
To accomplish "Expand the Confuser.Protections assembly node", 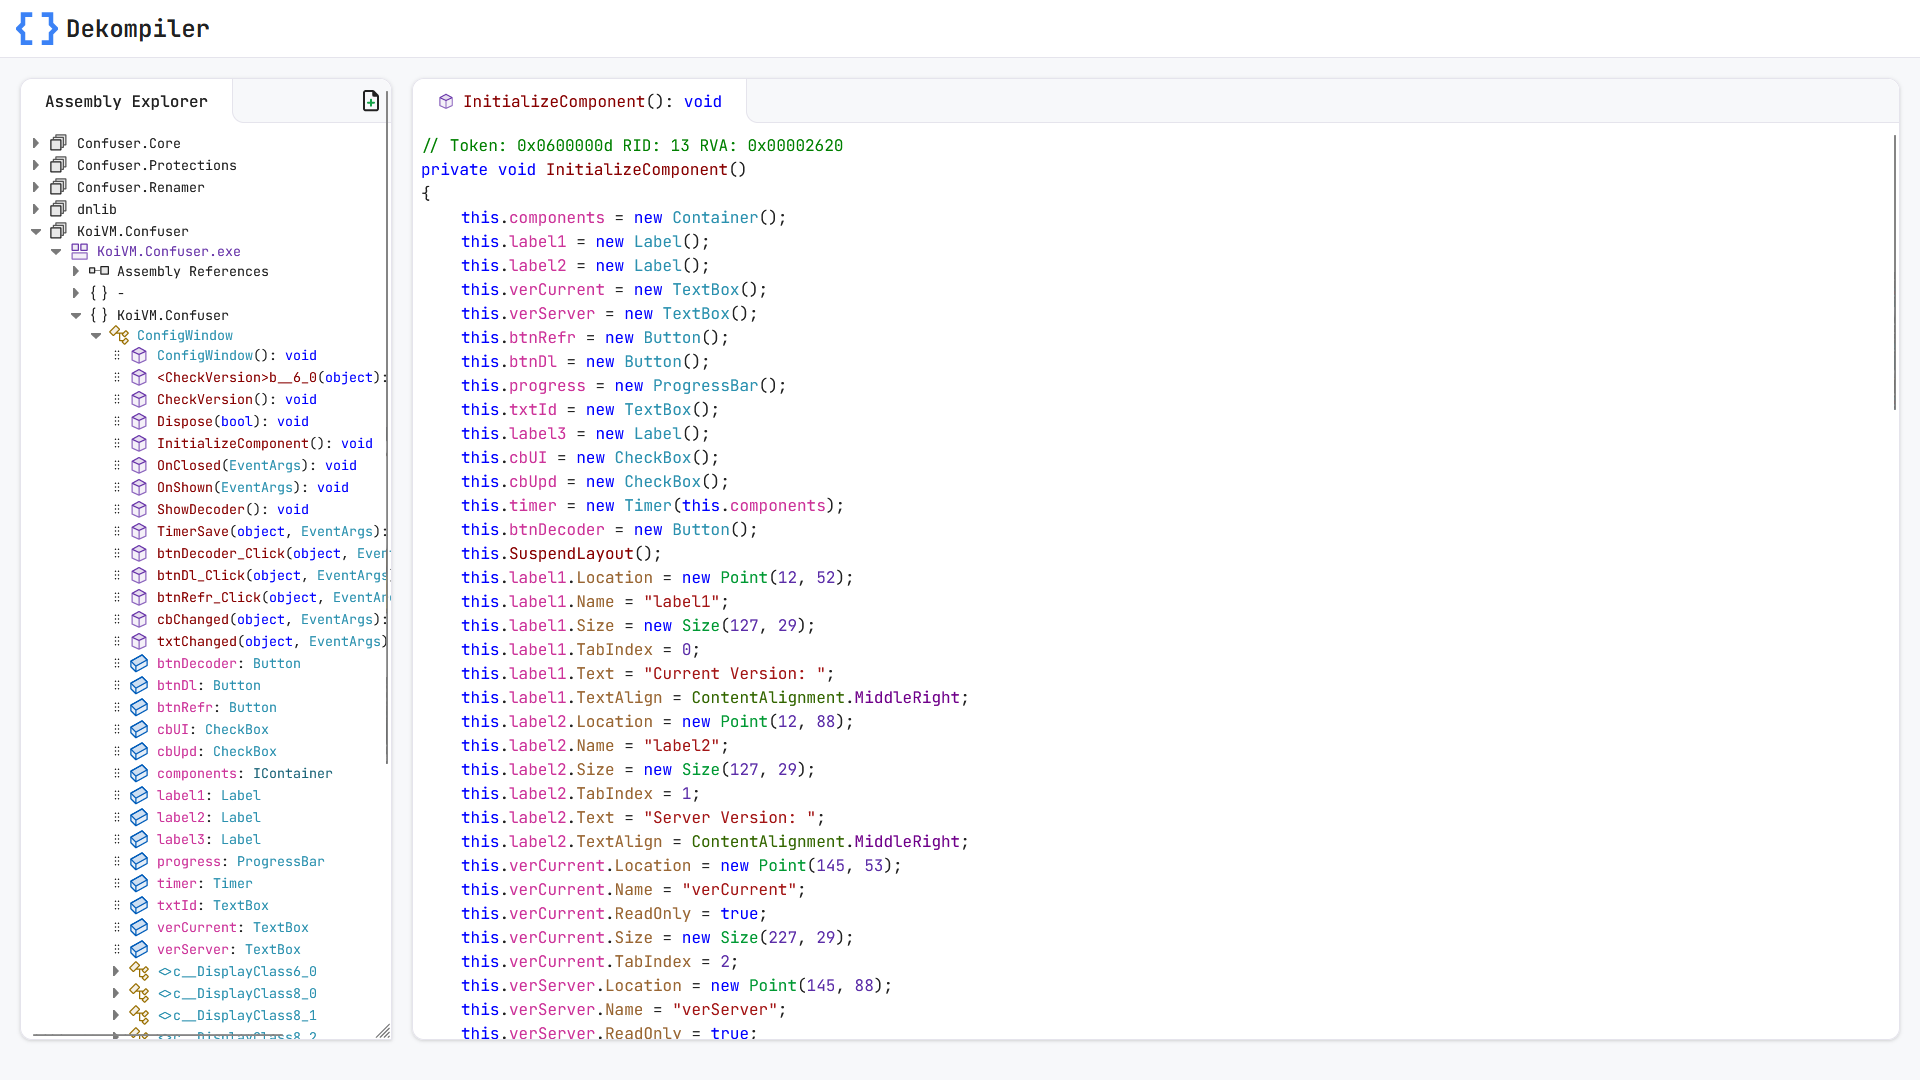I will coord(36,165).
